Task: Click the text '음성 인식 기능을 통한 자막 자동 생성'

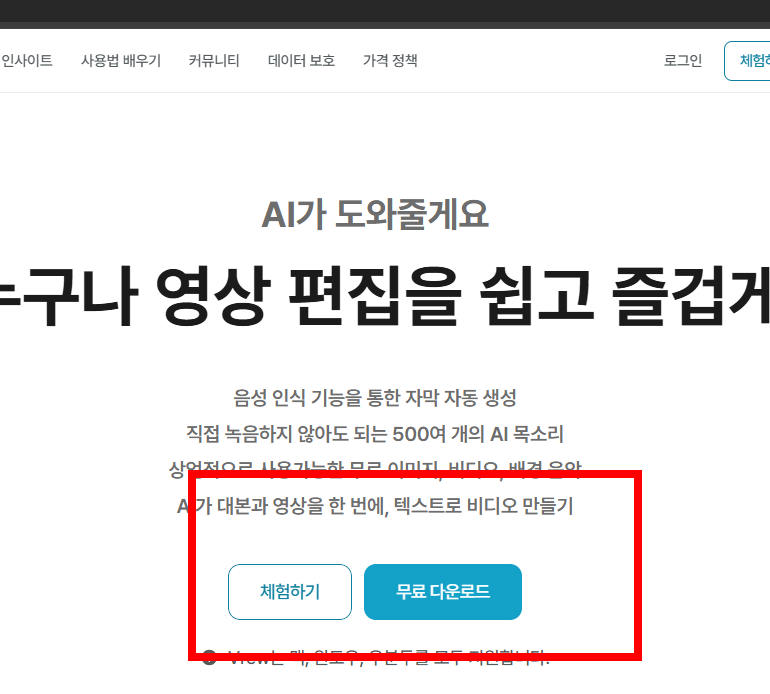Action: coord(375,398)
